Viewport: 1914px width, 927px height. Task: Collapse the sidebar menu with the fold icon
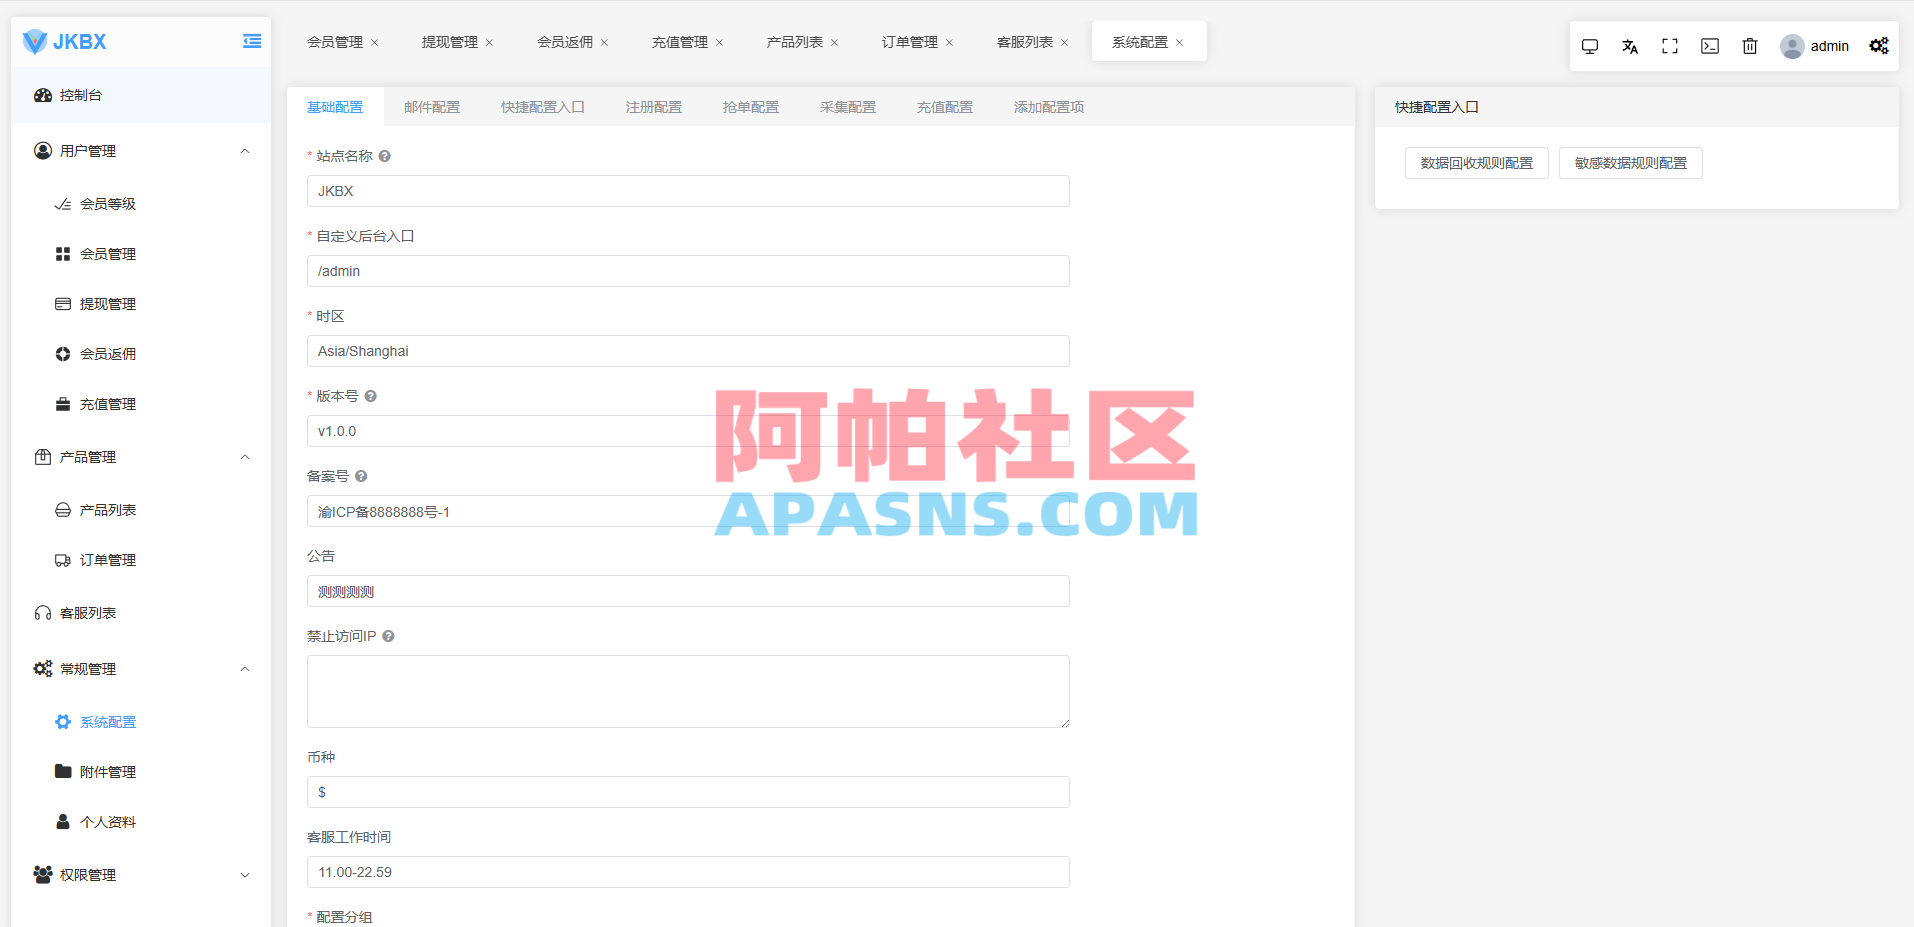tap(252, 41)
